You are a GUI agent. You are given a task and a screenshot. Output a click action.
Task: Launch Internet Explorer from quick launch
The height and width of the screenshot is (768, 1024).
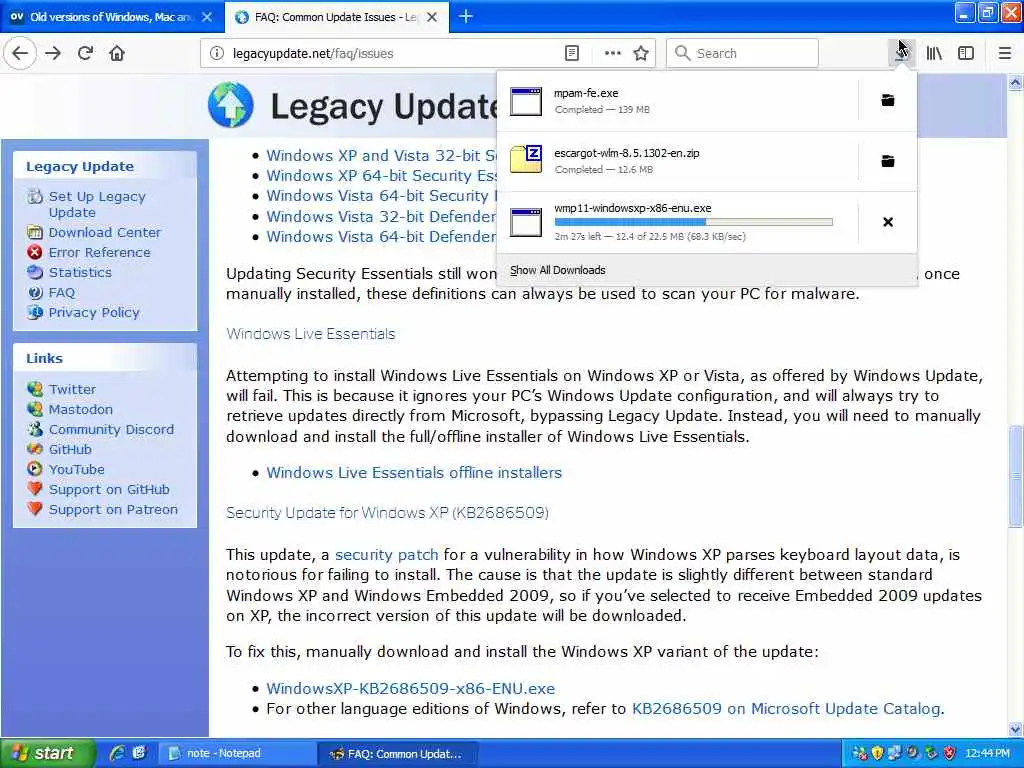coord(118,753)
